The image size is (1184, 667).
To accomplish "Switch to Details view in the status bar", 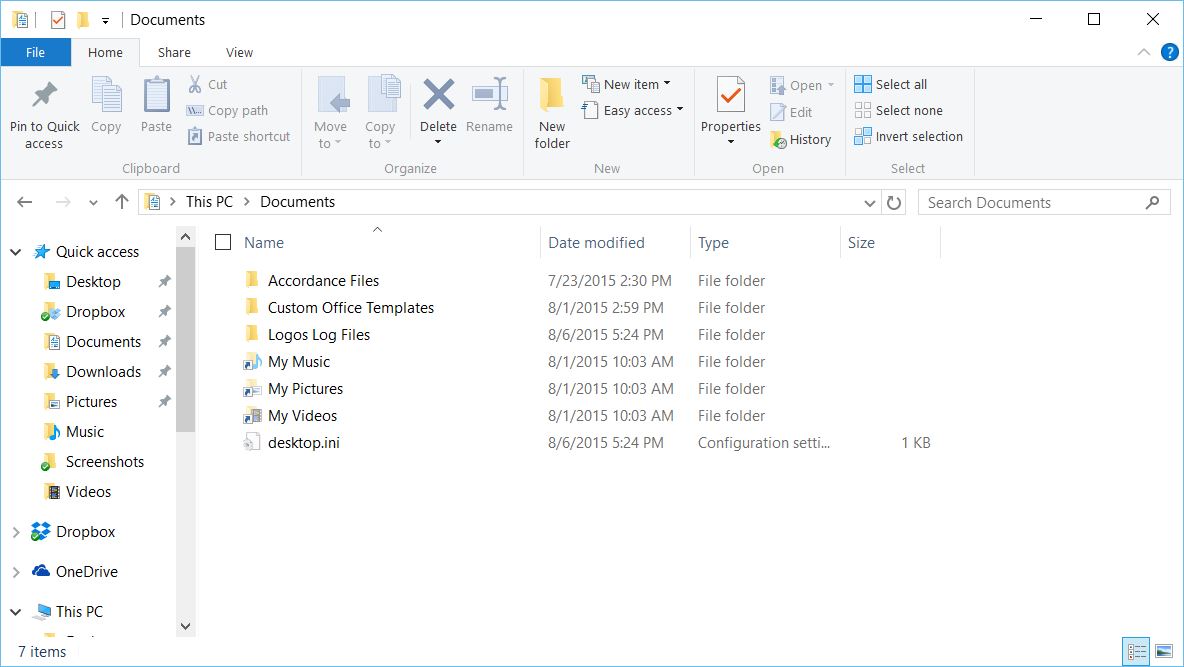I will click(x=1136, y=651).
